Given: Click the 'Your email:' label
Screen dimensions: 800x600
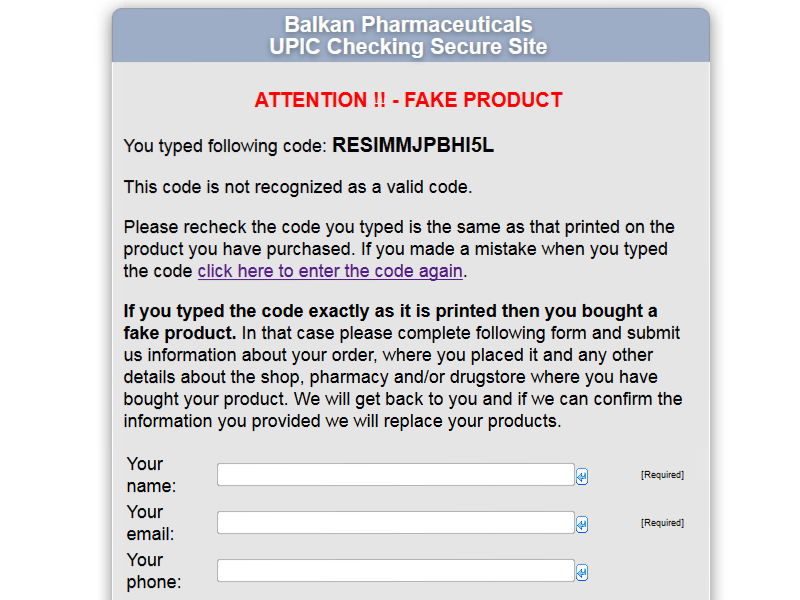Looking at the screenshot, I should 151,523.
